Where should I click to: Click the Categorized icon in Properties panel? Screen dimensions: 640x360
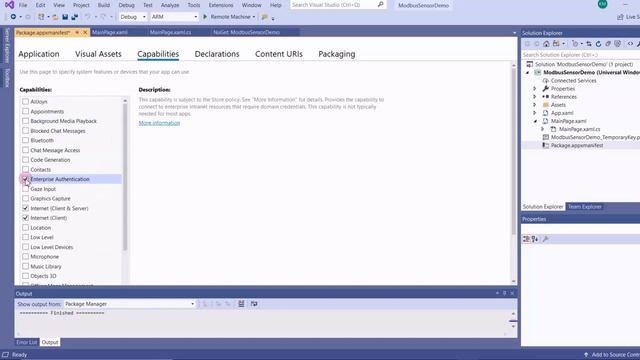[x=527, y=239]
